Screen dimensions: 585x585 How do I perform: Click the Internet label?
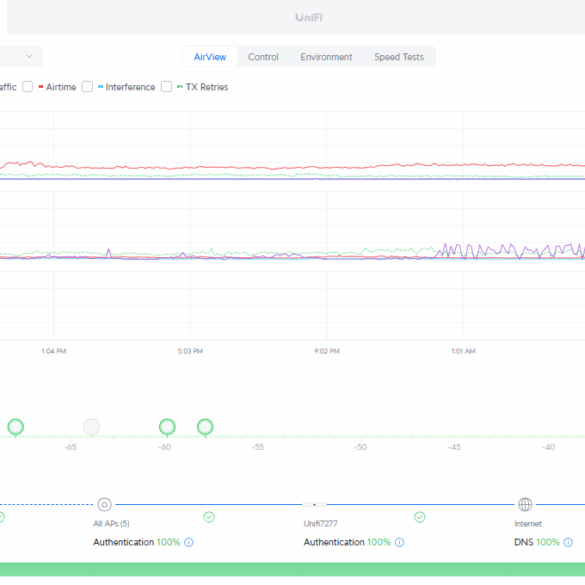tap(528, 523)
